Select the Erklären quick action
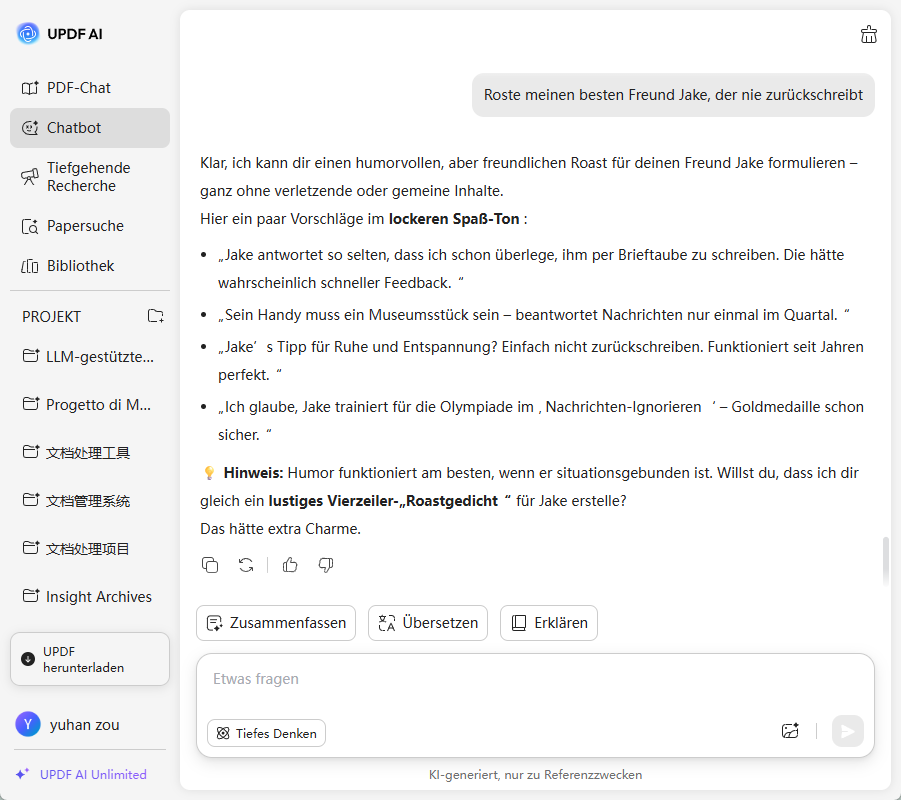This screenshot has height=800, width=901. (x=549, y=622)
